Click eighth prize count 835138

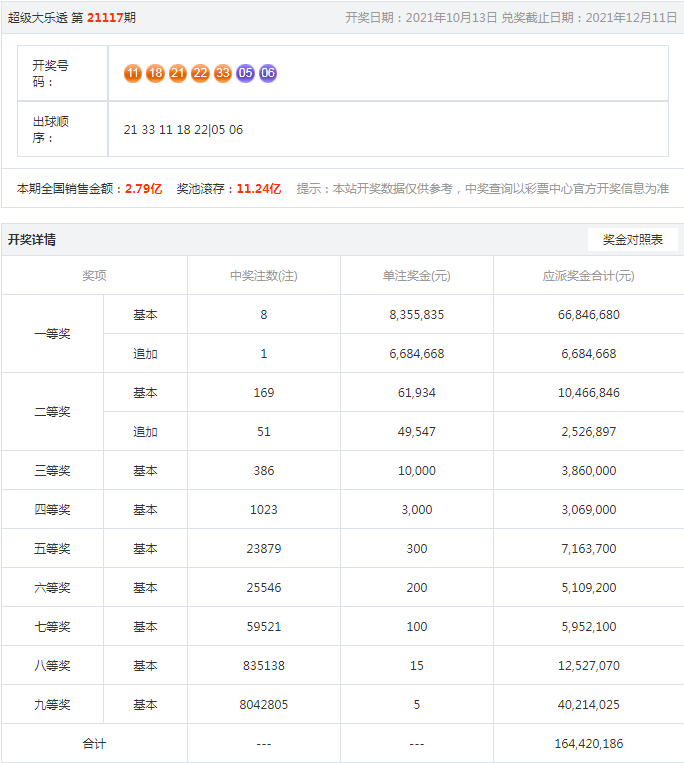(x=264, y=665)
